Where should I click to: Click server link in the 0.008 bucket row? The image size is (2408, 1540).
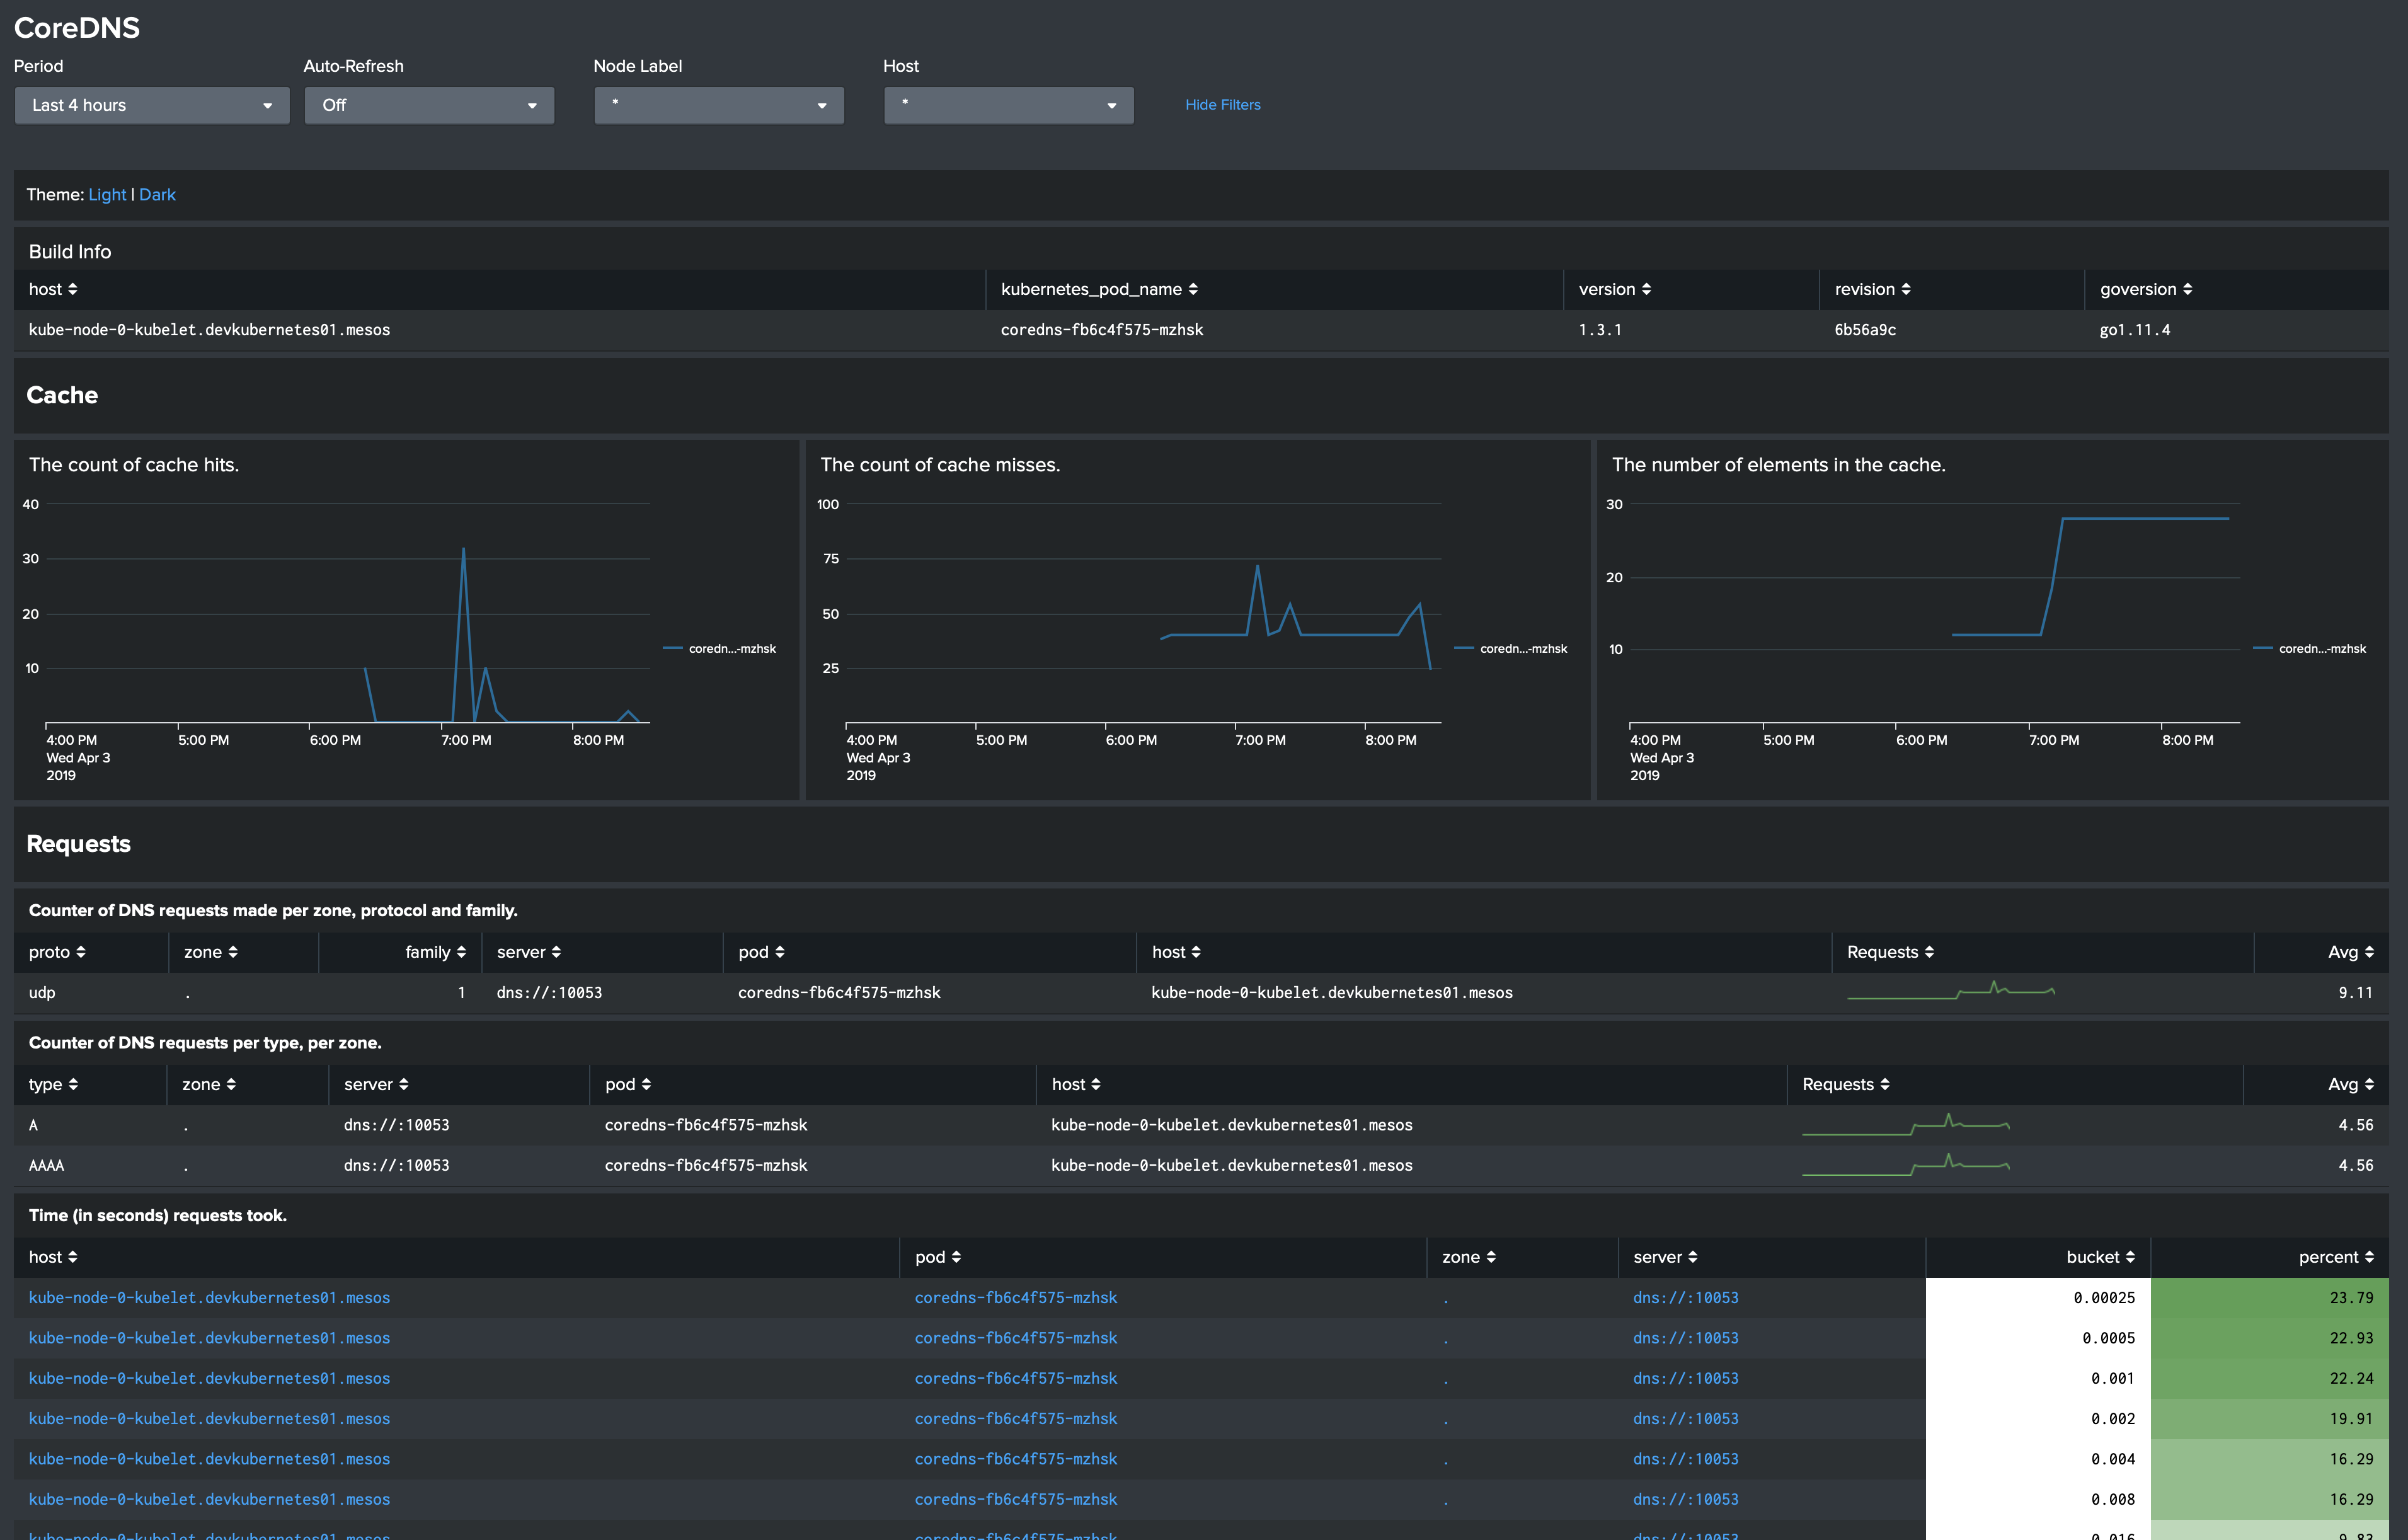pyautogui.click(x=1685, y=1499)
